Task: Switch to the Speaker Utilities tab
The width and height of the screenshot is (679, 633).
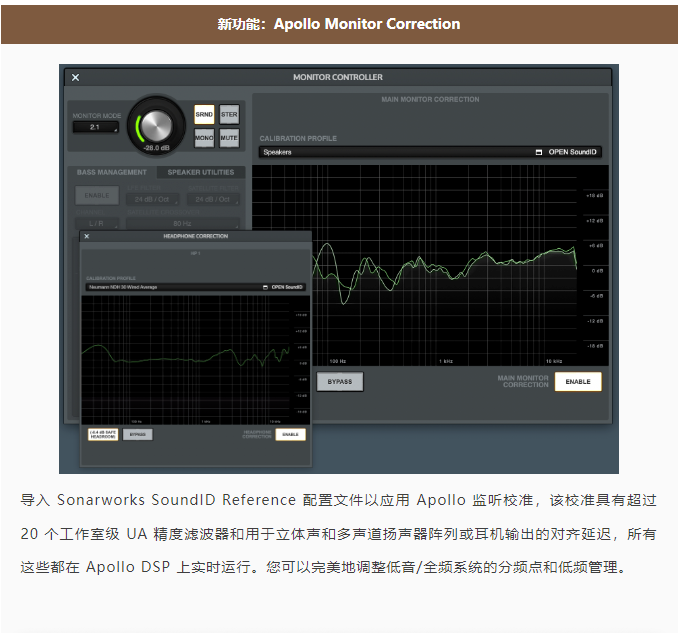Action: tap(201, 172)
